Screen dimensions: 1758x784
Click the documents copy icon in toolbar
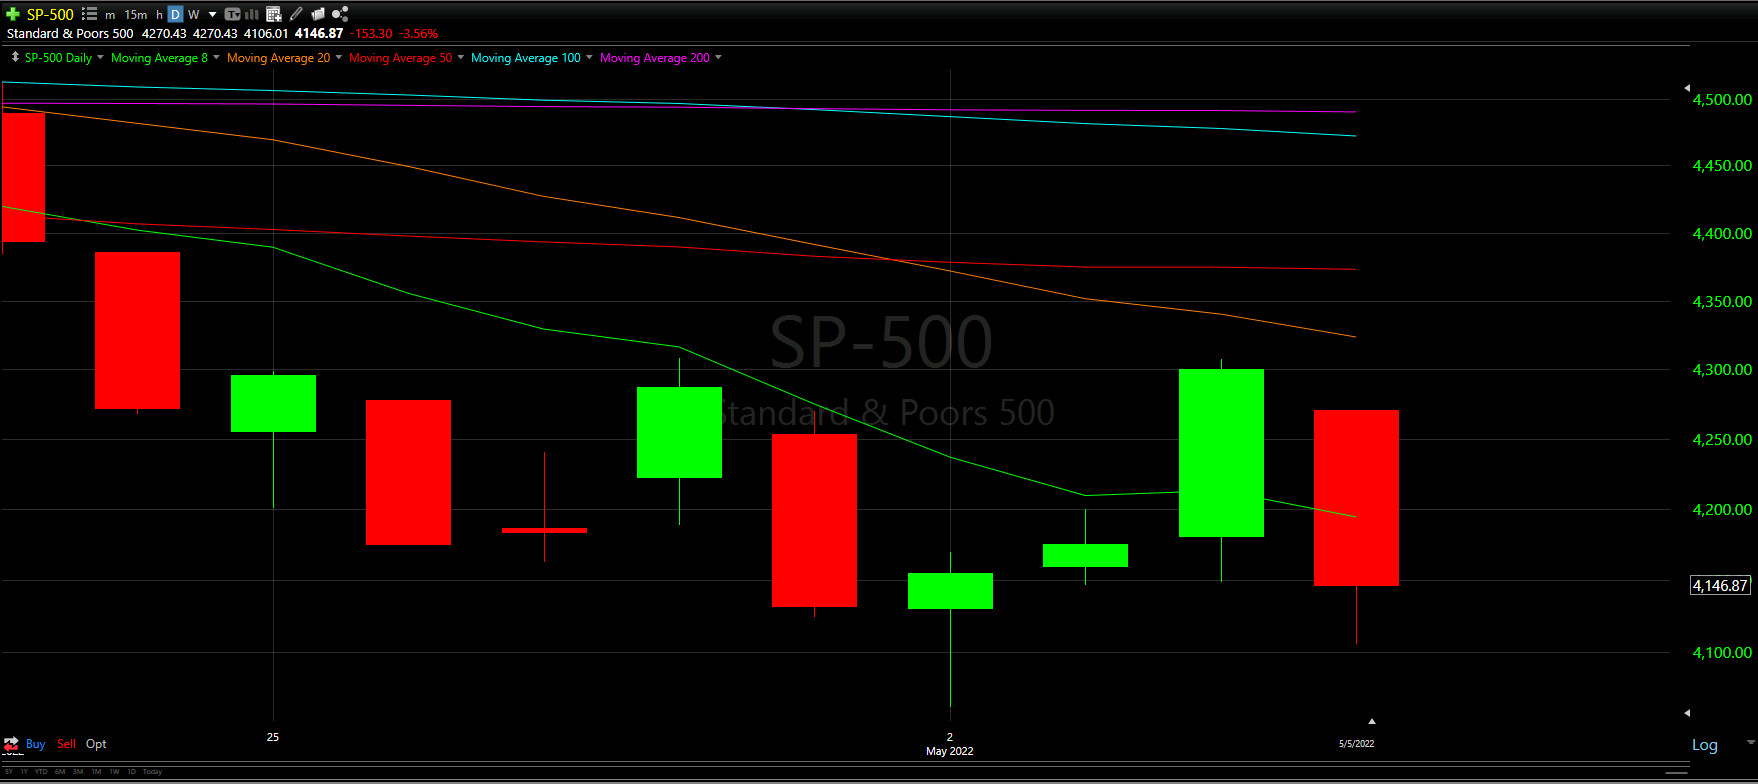318,14
